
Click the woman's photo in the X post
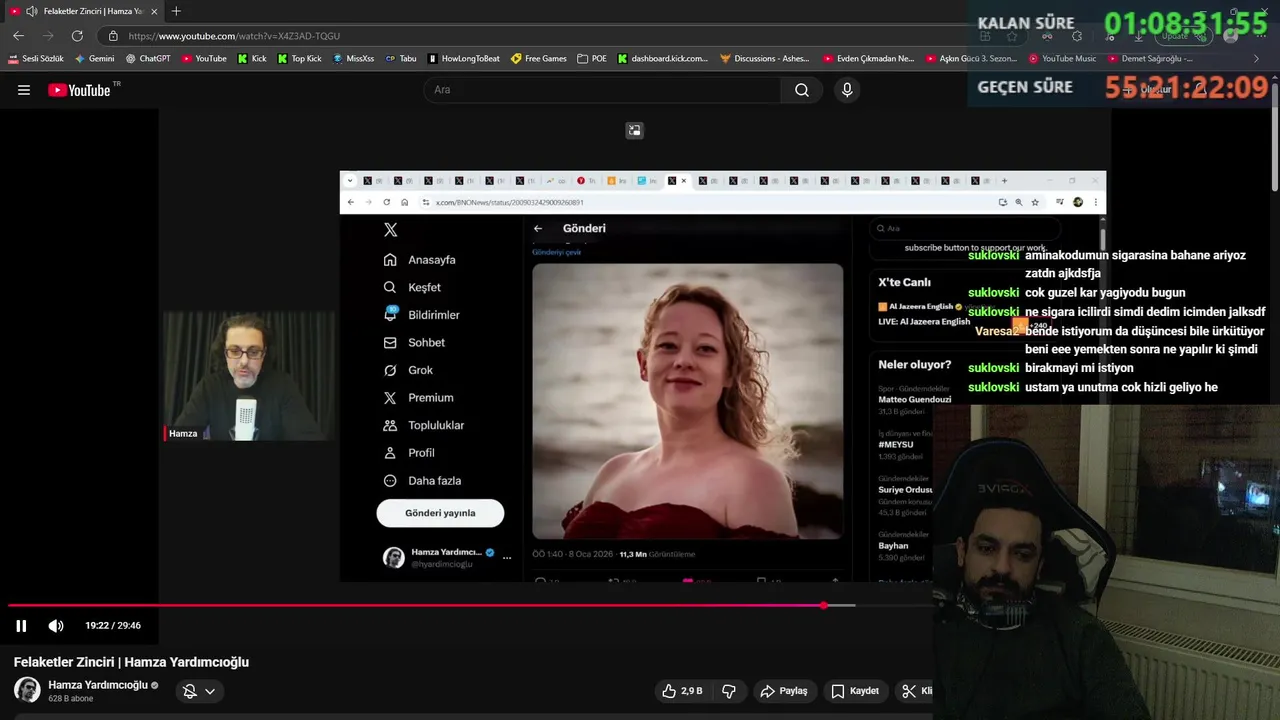click(x=687, y=402)
